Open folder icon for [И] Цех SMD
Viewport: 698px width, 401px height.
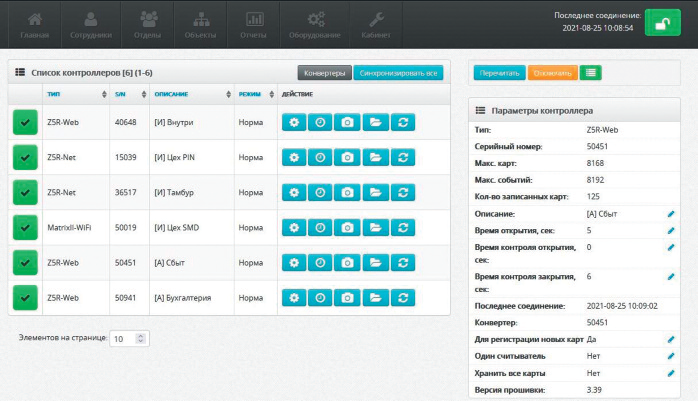coord(376,227)
